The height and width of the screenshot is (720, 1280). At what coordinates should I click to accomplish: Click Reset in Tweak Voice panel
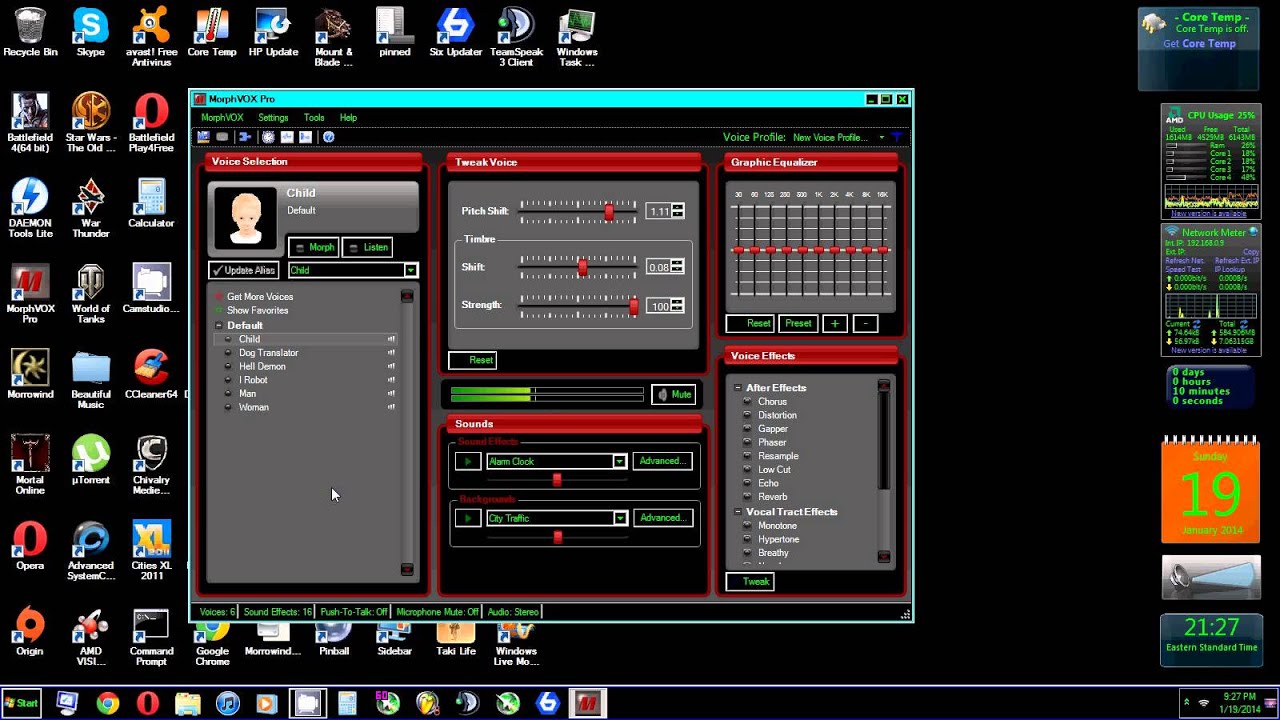472,360
